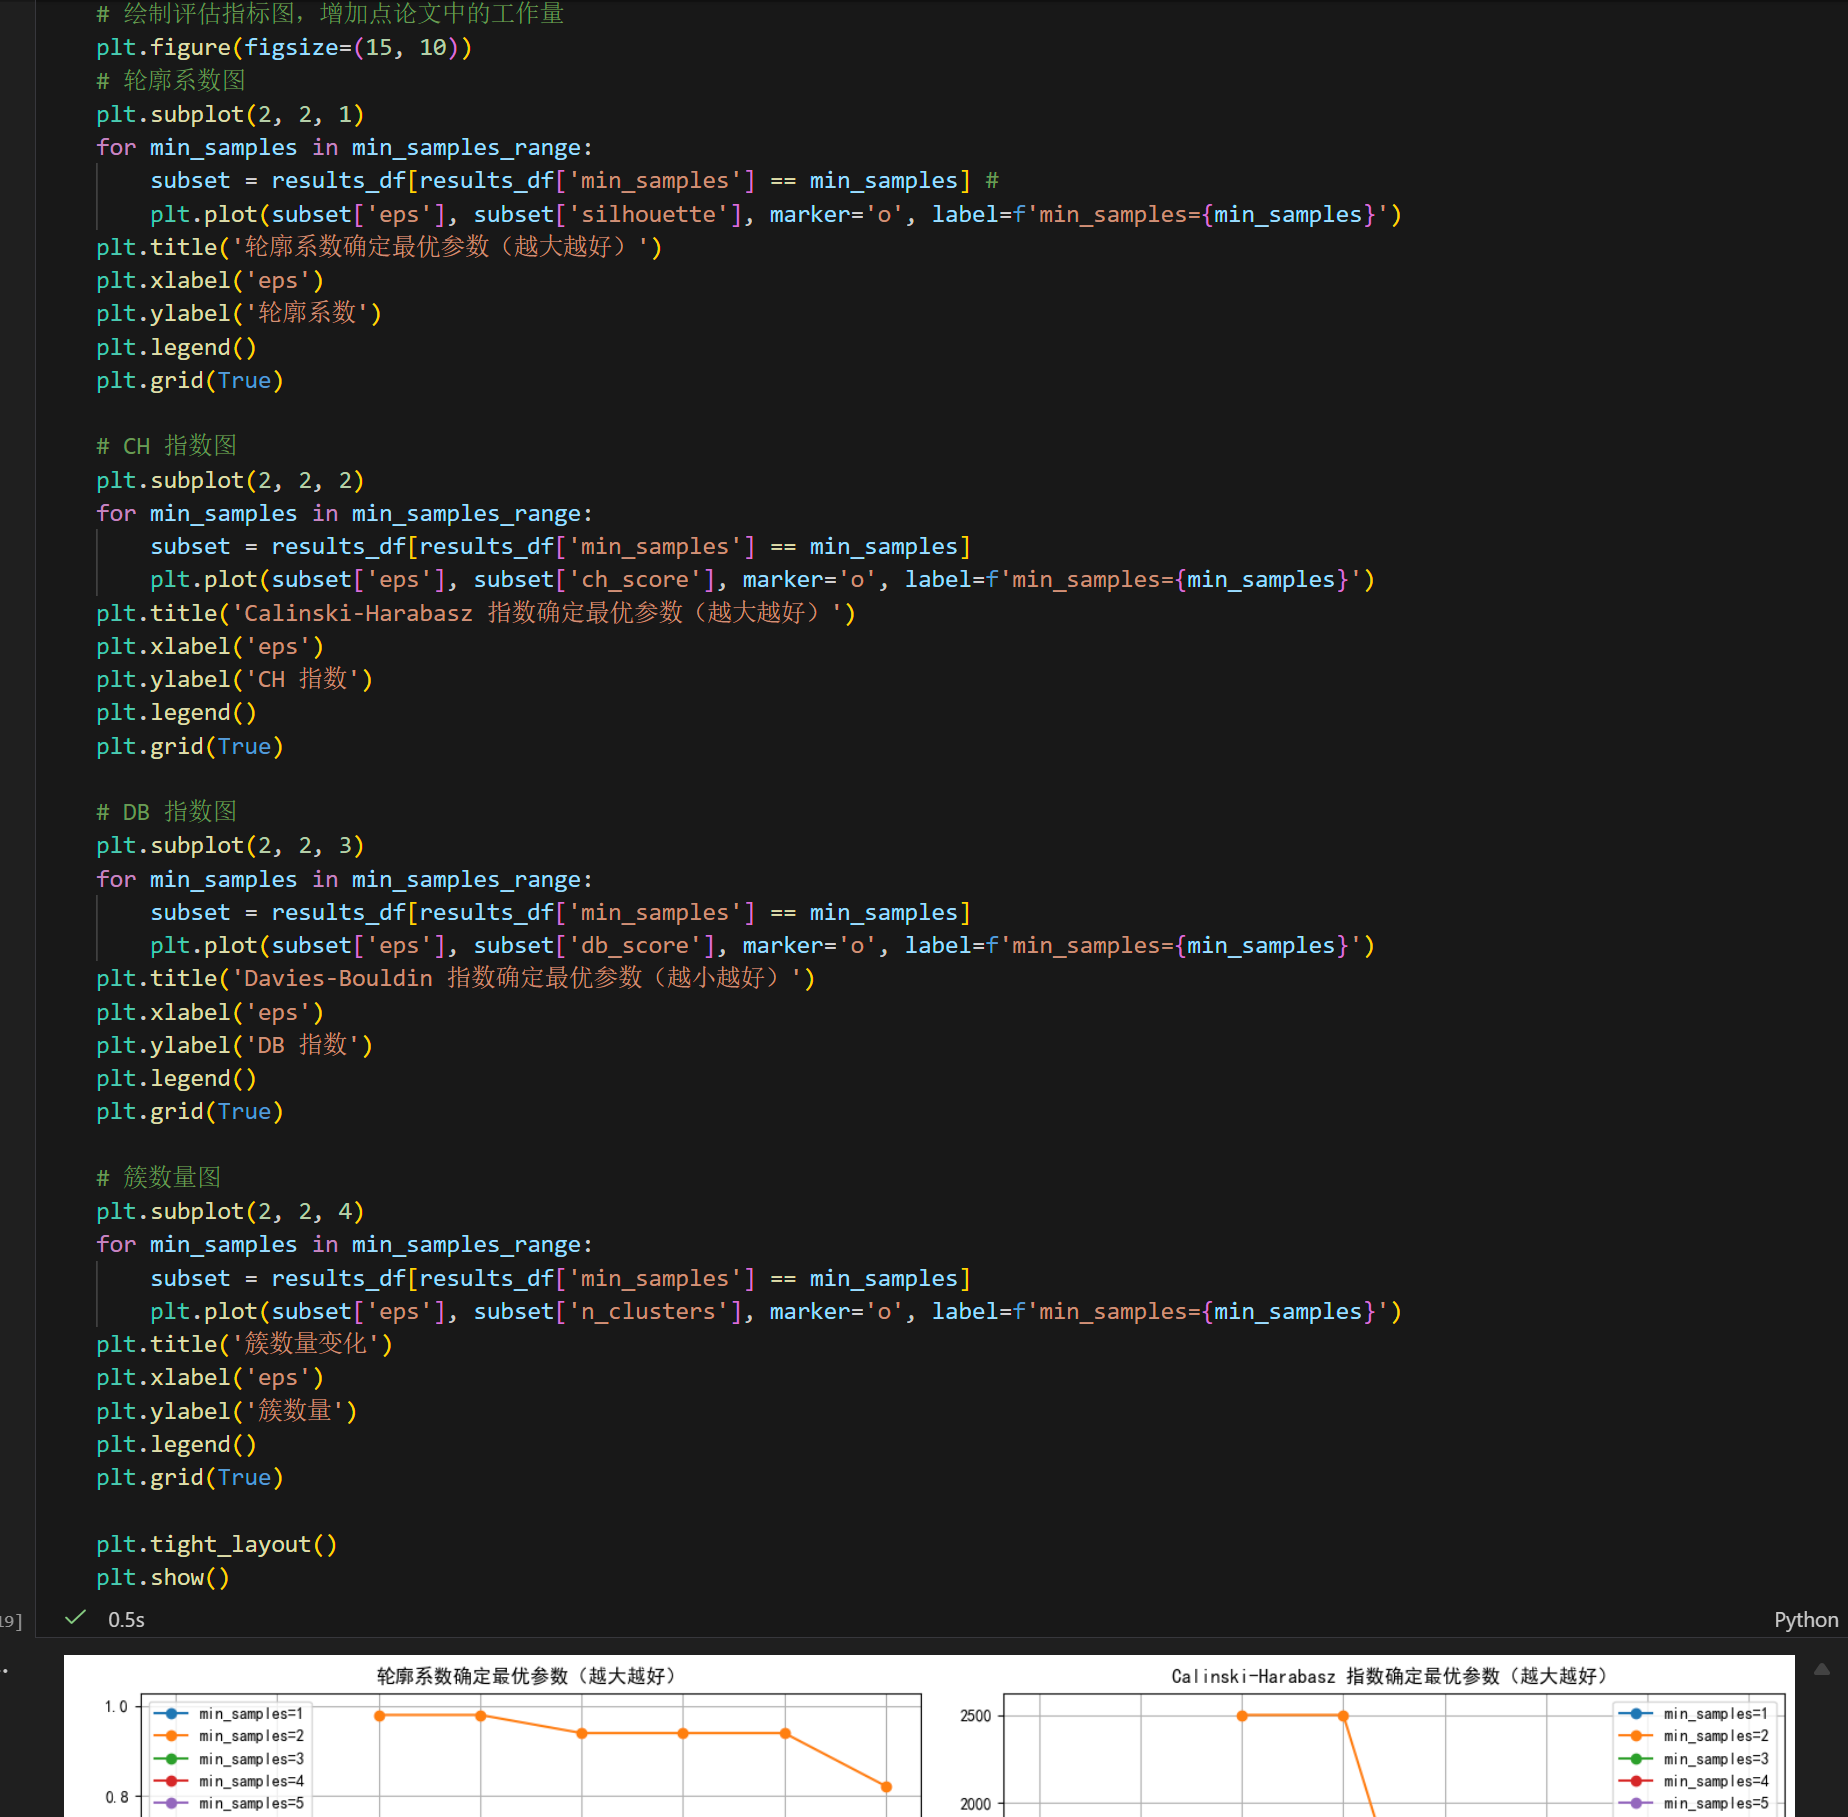The height and width of the screenshot is (1817, 1848).
Task: Click the plot line using subset['ch_score']
Action: 763,579
